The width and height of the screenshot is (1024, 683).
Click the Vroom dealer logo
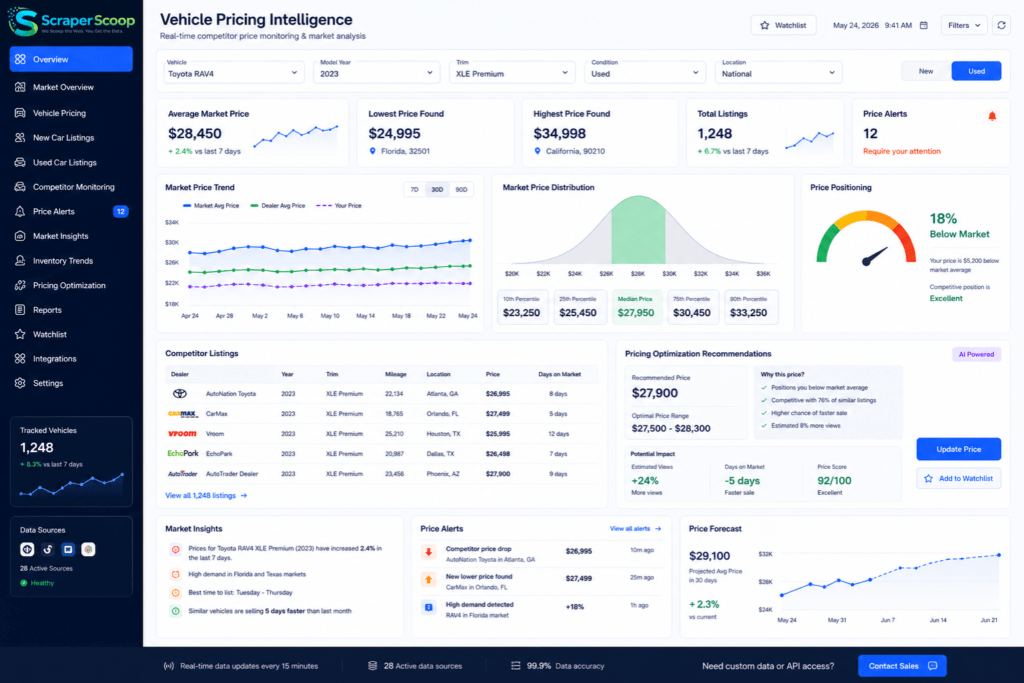pos(182,434)
